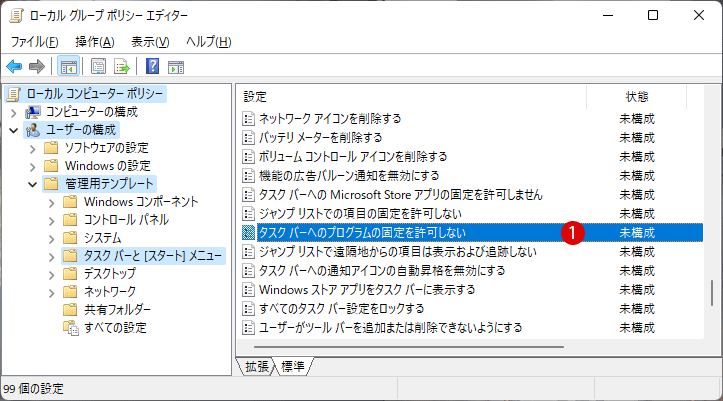This screenshot has height=401, width=723.
Task: Select ジャンプ リストでの項目の固定を許可しない policy
Action: tap(360, 213)
